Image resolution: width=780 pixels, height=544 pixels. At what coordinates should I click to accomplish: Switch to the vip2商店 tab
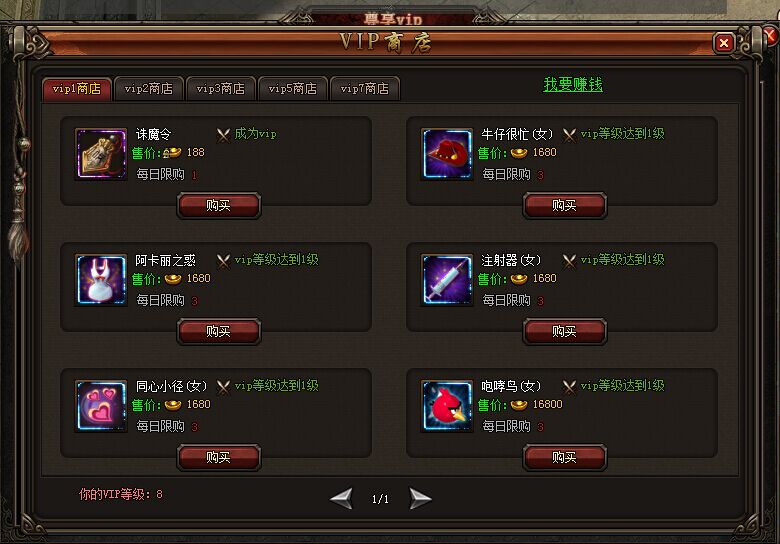[149, 89]
